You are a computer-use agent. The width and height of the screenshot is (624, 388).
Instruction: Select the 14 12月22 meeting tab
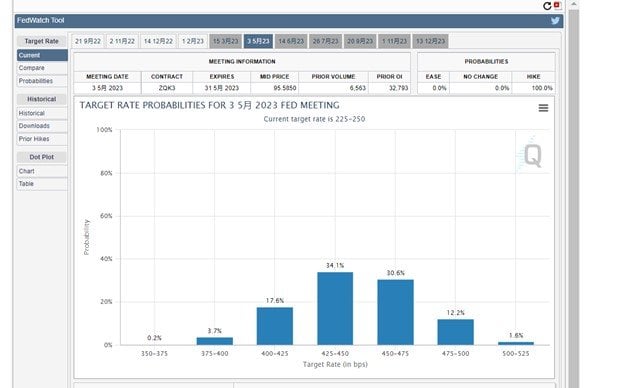(158, 41)
